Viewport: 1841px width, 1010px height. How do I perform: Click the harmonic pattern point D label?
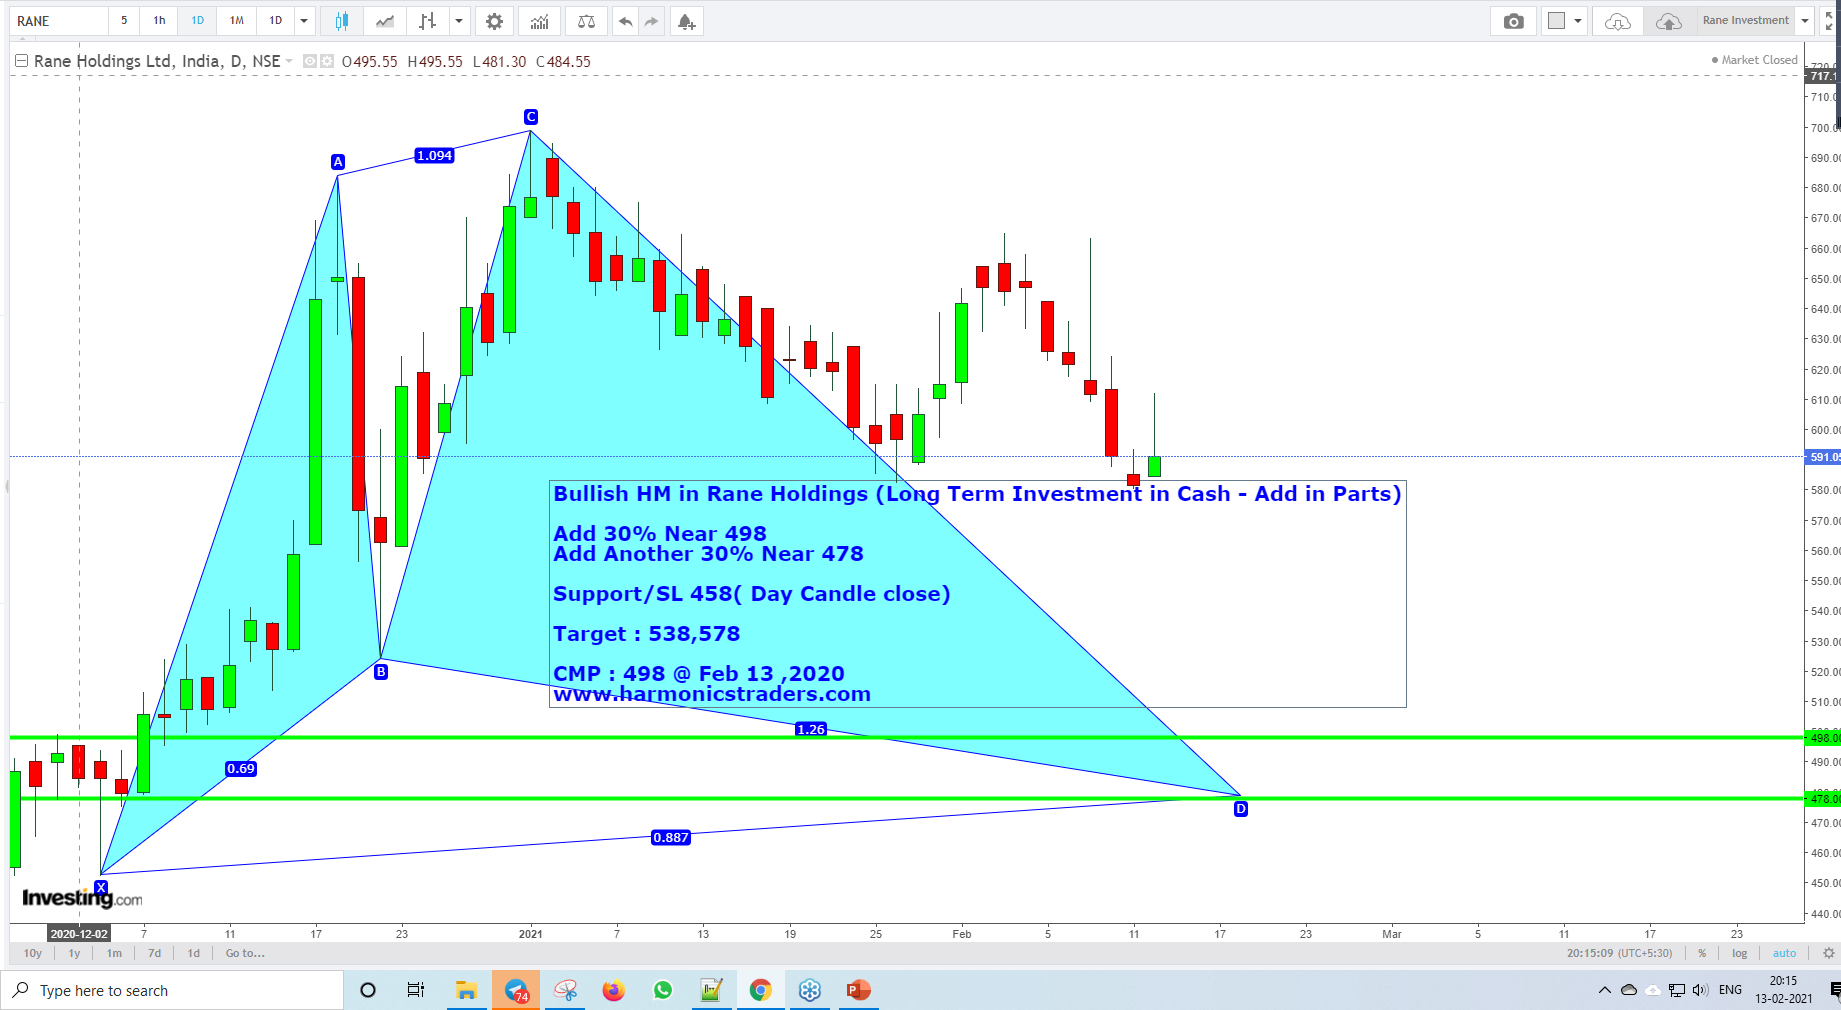point(1240,809)
